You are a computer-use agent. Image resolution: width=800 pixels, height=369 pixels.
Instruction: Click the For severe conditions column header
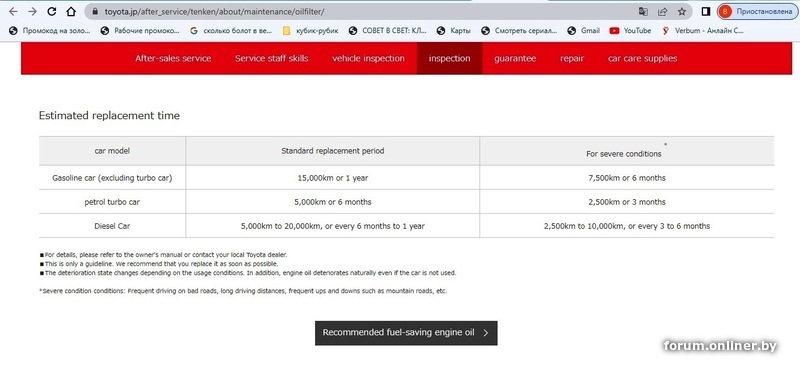point(627,151)
